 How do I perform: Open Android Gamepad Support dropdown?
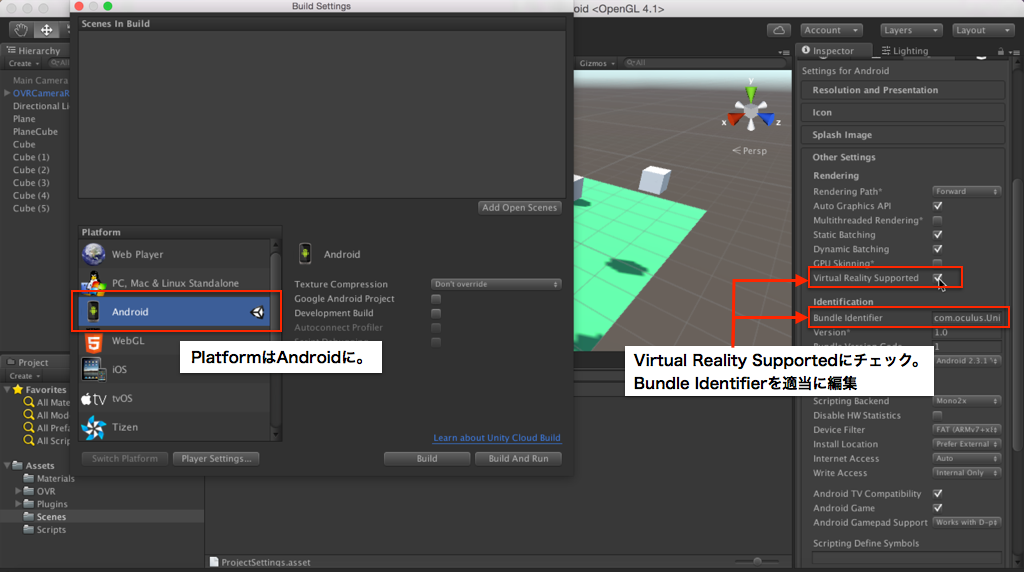click(967, 522)
